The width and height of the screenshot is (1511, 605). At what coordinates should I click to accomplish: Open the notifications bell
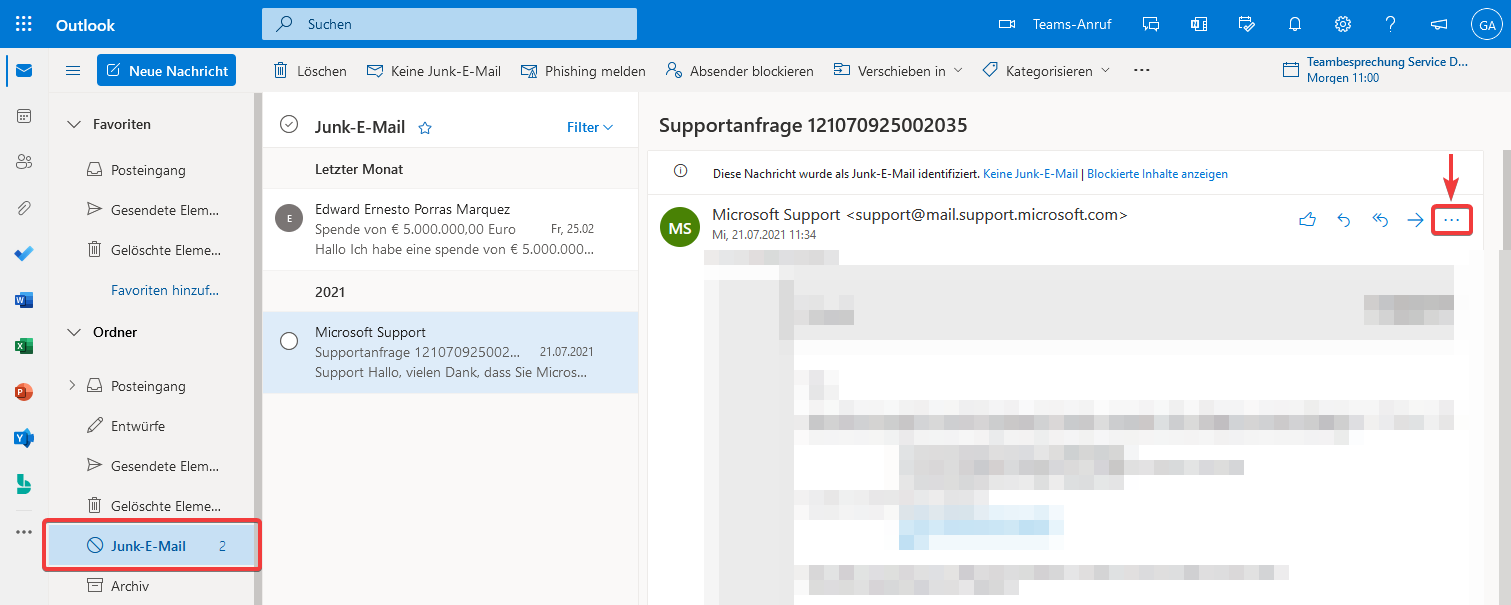pos(1295,24)
